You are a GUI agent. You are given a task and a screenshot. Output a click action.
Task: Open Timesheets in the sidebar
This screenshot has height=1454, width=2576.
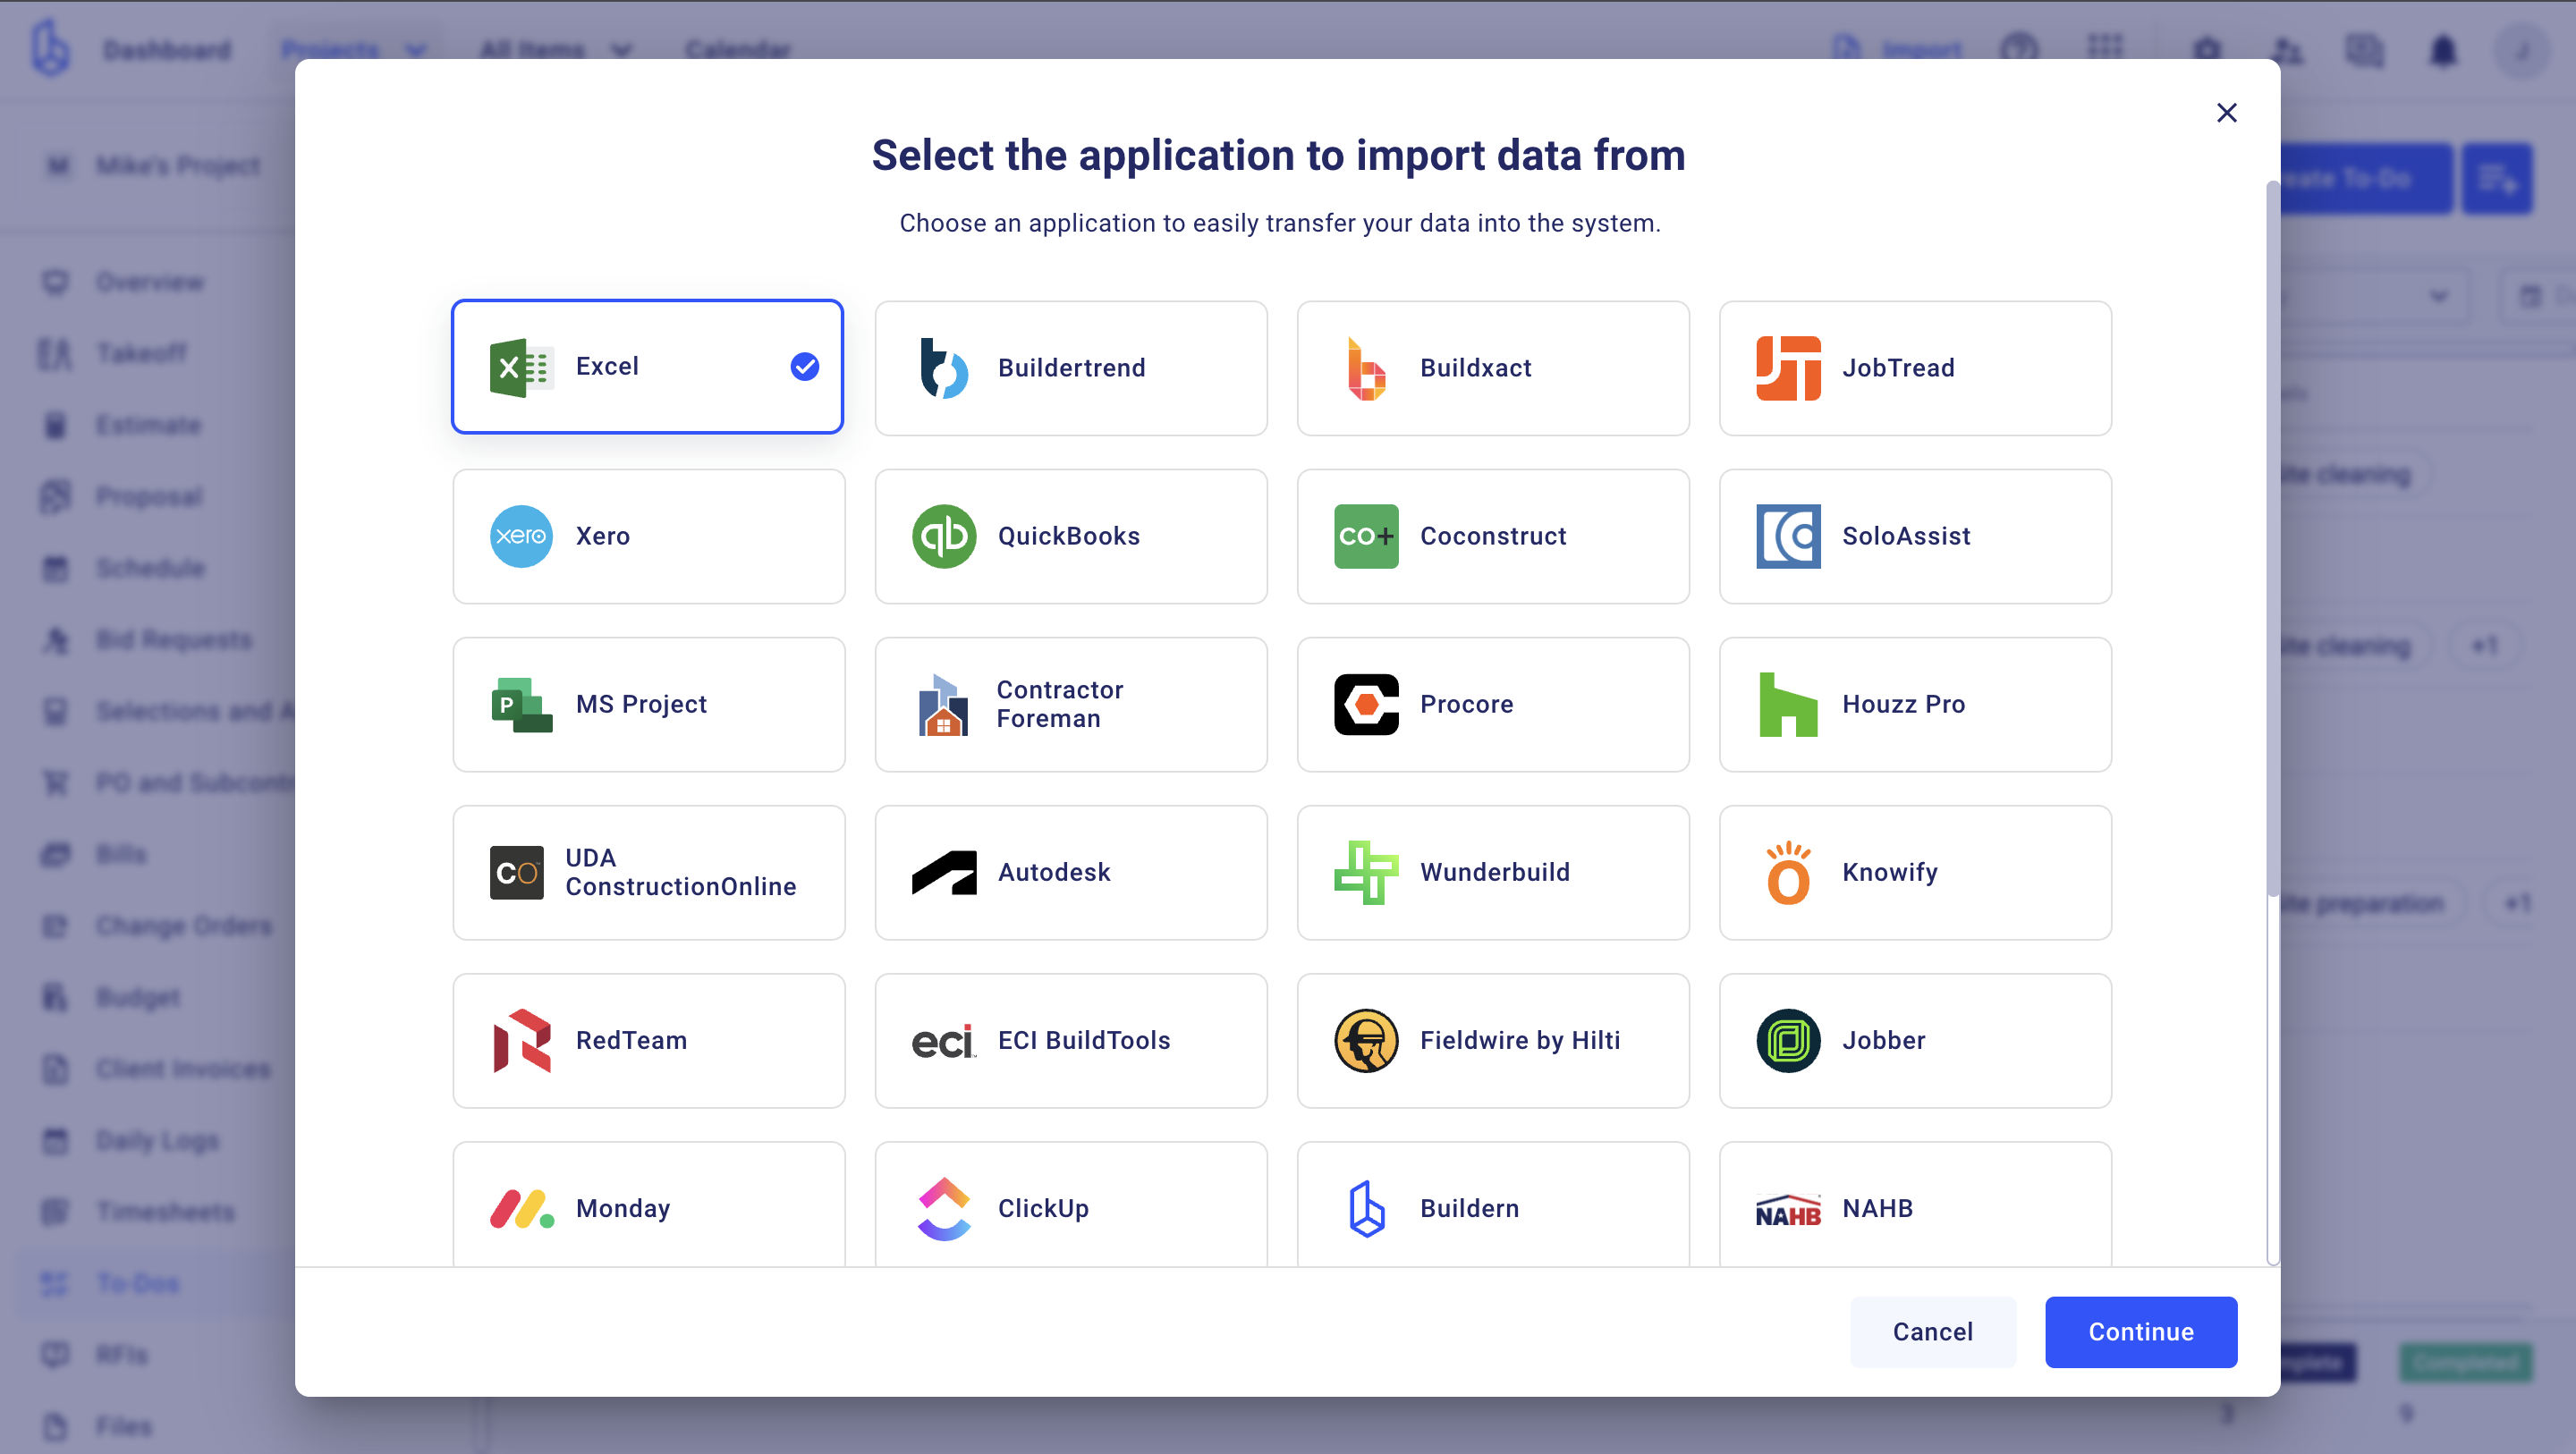pos(166,1212)
